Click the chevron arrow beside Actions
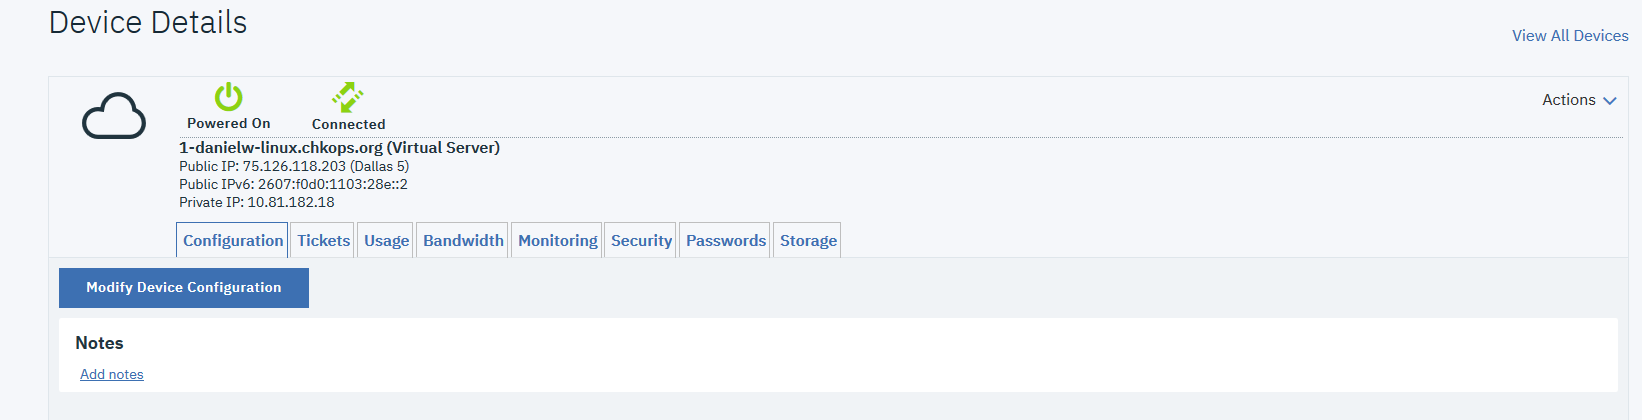This screenshot has width=1642, height=420. (x=1610, y=101)
